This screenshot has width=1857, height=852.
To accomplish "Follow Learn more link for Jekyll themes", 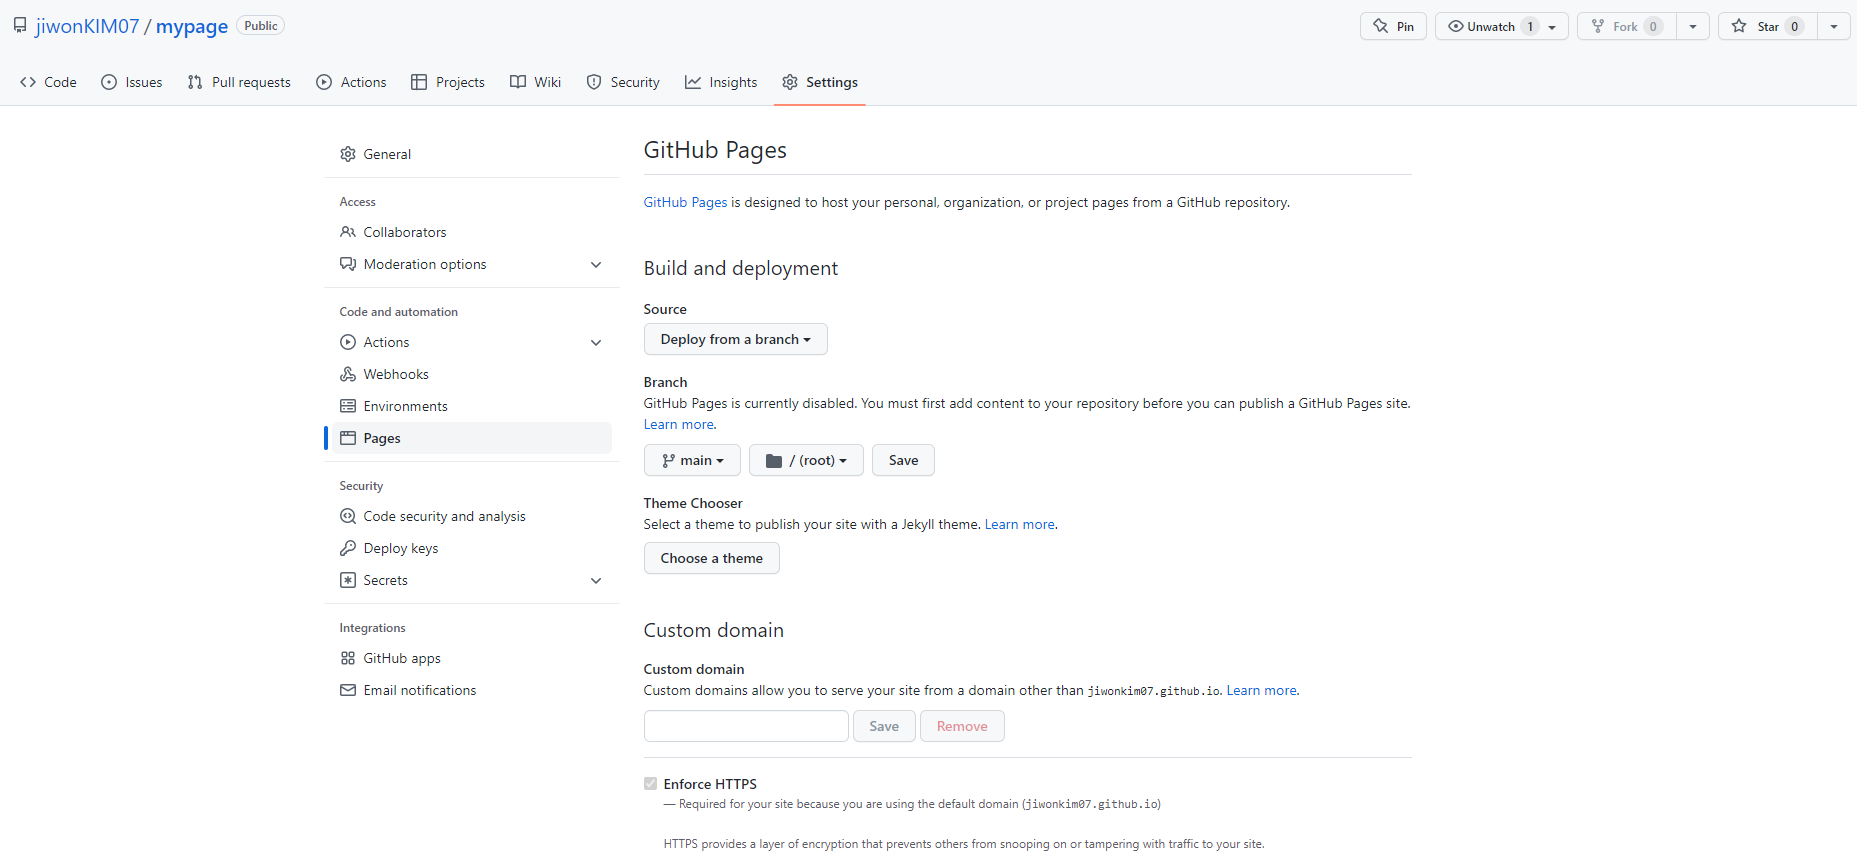I will point(1020,524).
